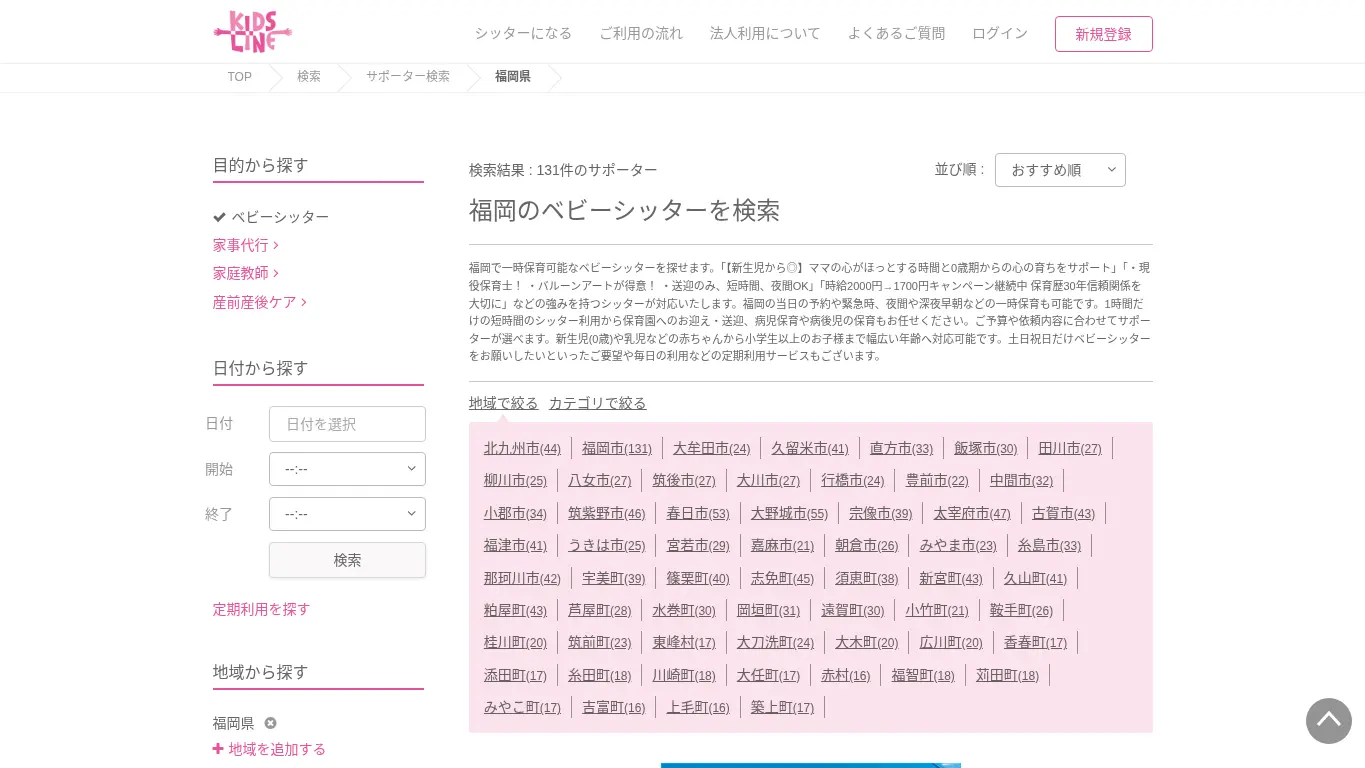1365x768 pixels.
Task: Filter by 太宰府市(47)
Action: tap(972, 514)
